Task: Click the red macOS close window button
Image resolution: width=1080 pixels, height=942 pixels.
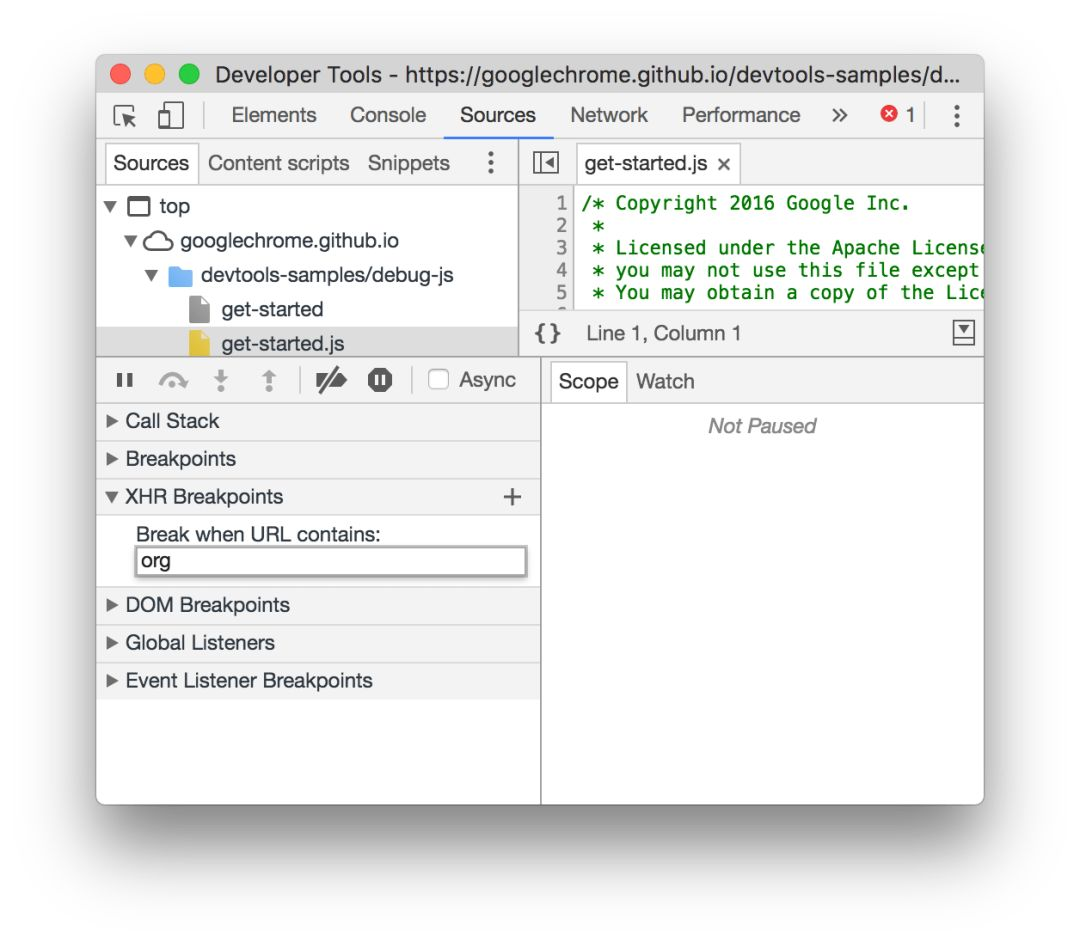Action: [x=121, y=74]
